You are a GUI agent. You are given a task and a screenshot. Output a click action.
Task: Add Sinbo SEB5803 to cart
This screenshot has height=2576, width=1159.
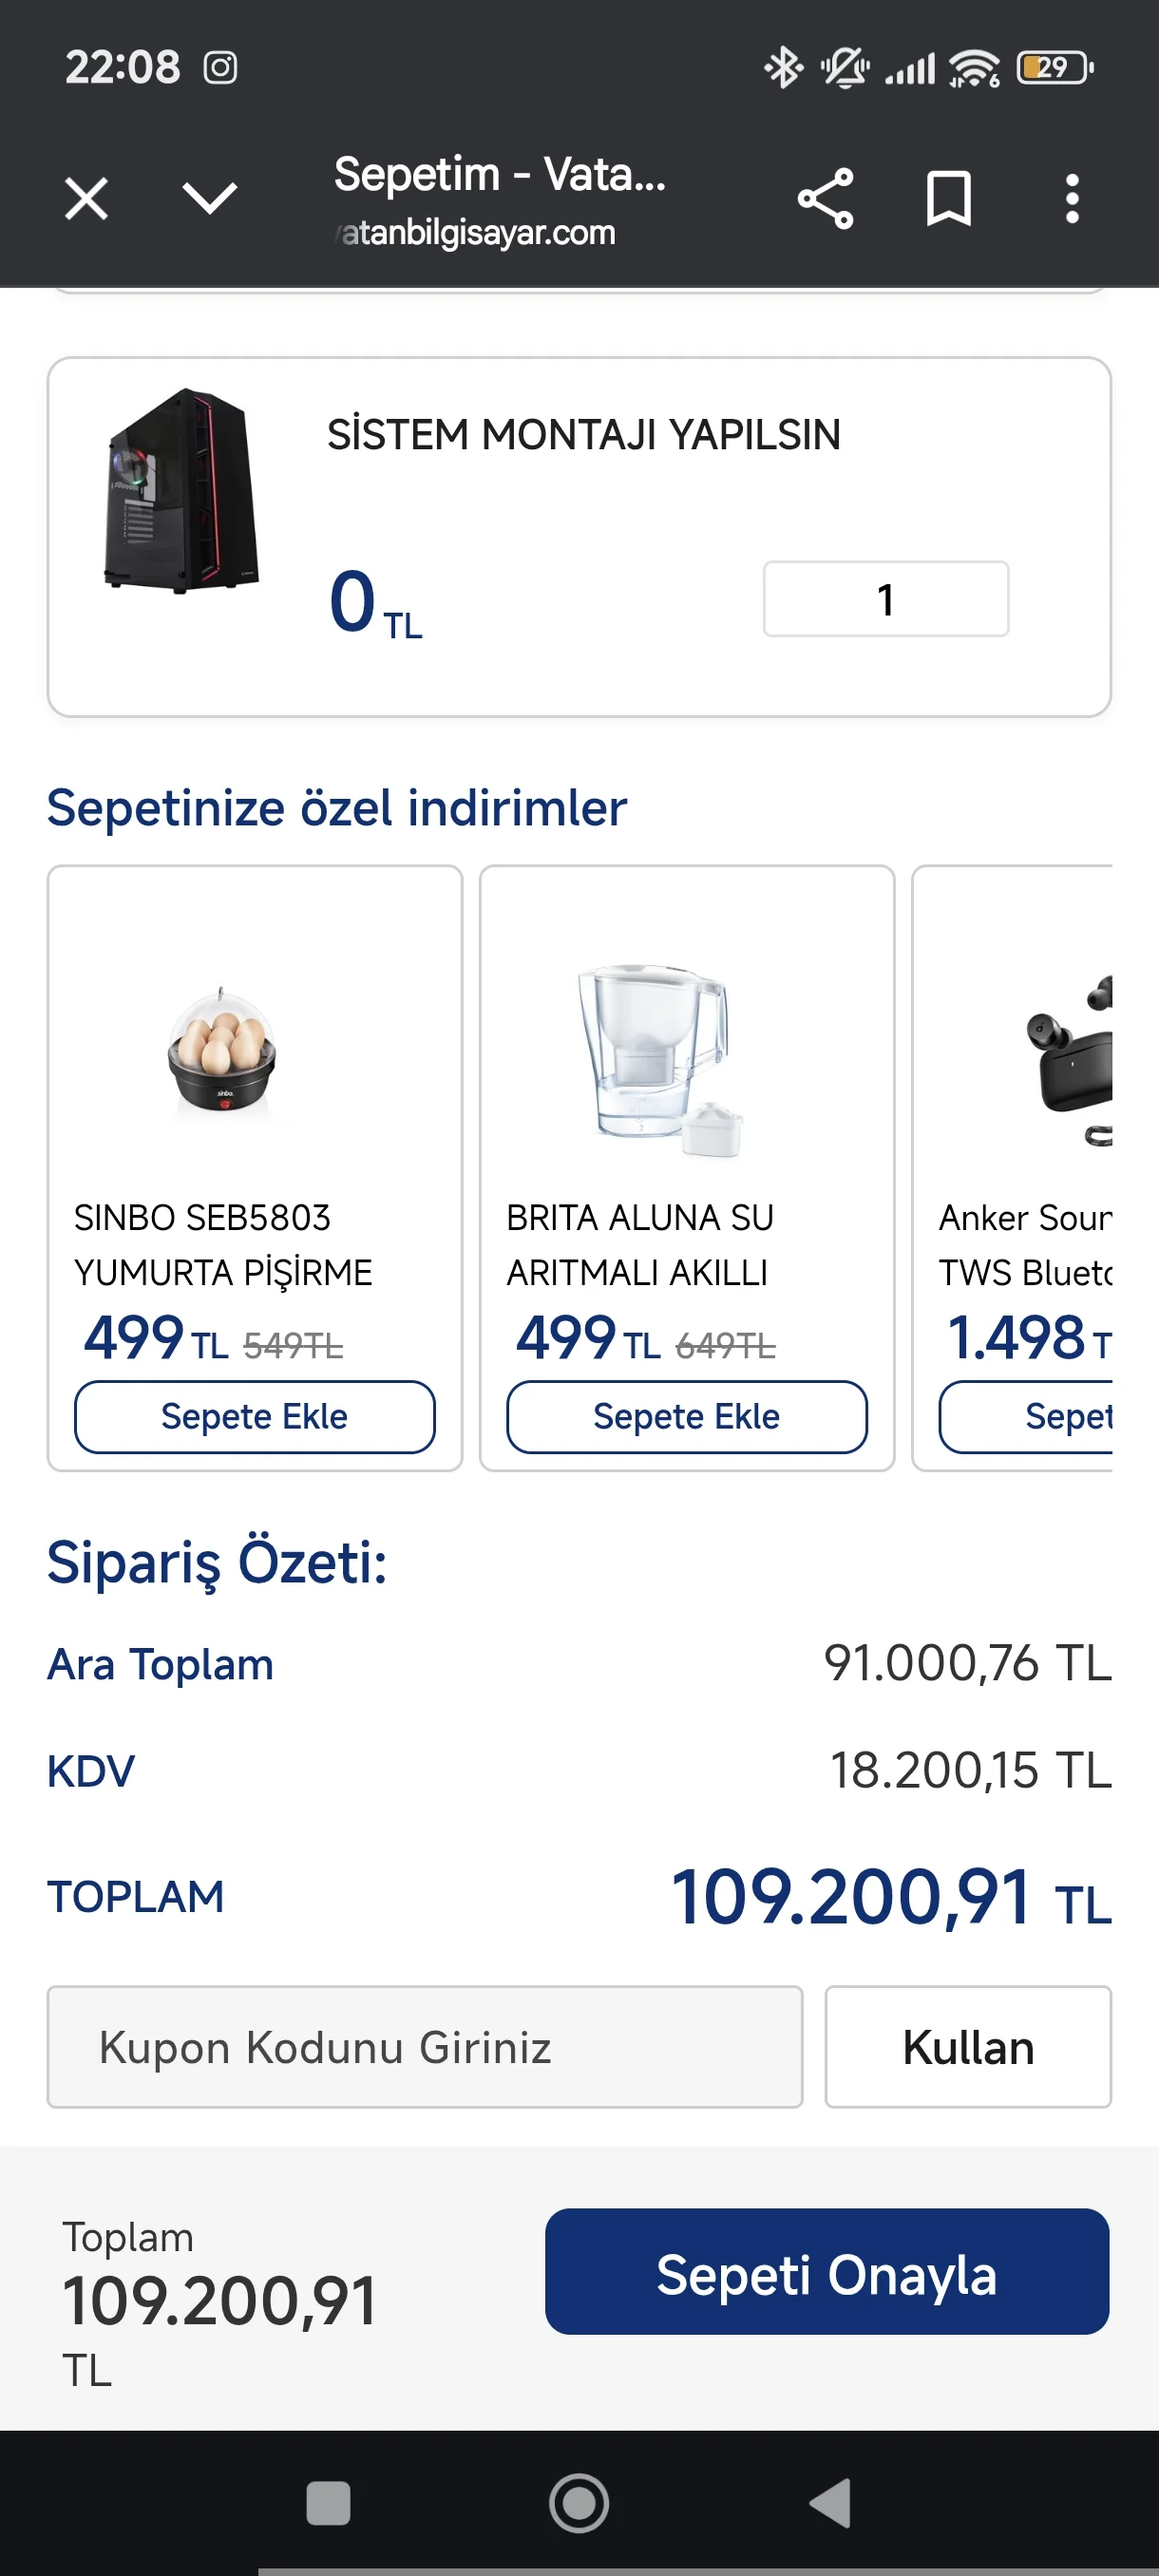point(254,1416)
